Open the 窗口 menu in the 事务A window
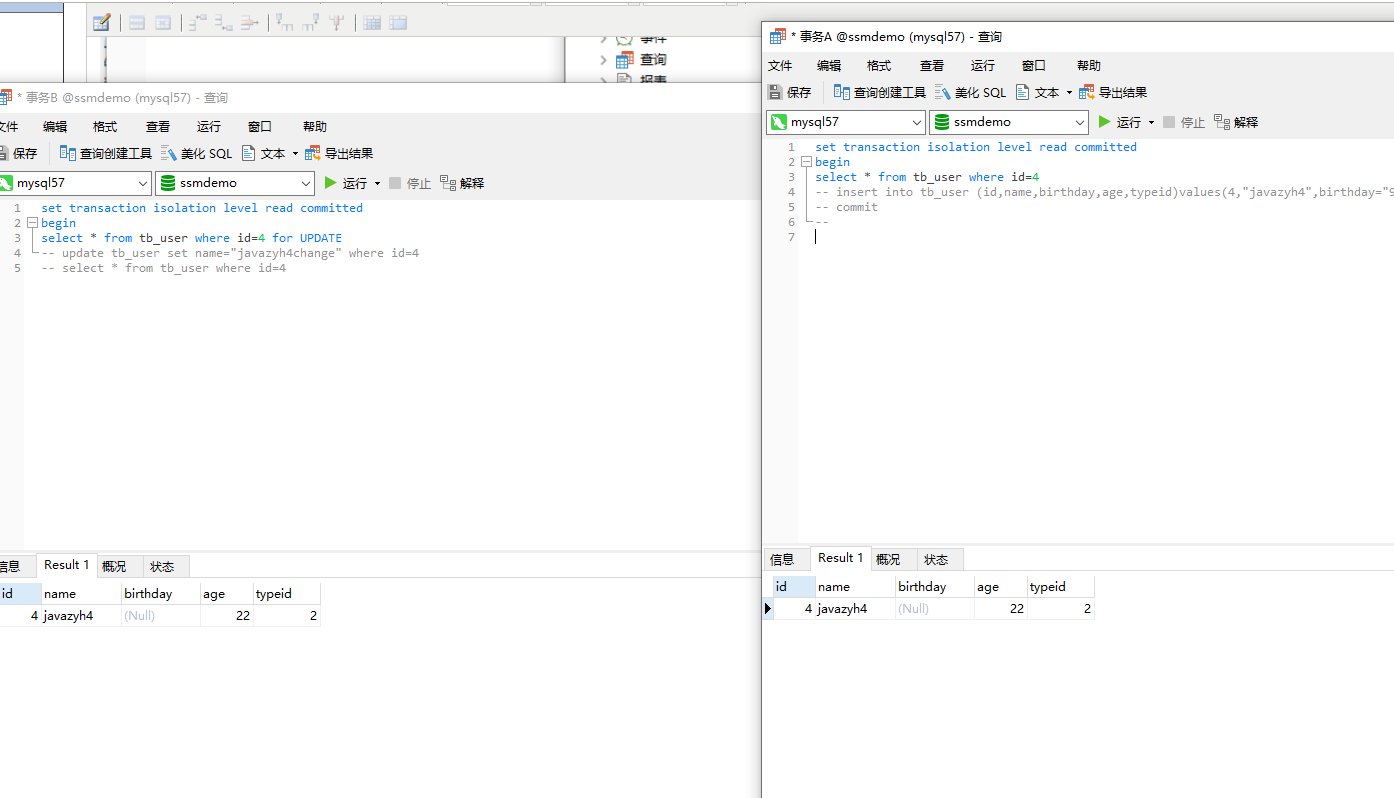Image resolution: width=1394 pixels, height=798 pixels. [x=1034, y=65]
